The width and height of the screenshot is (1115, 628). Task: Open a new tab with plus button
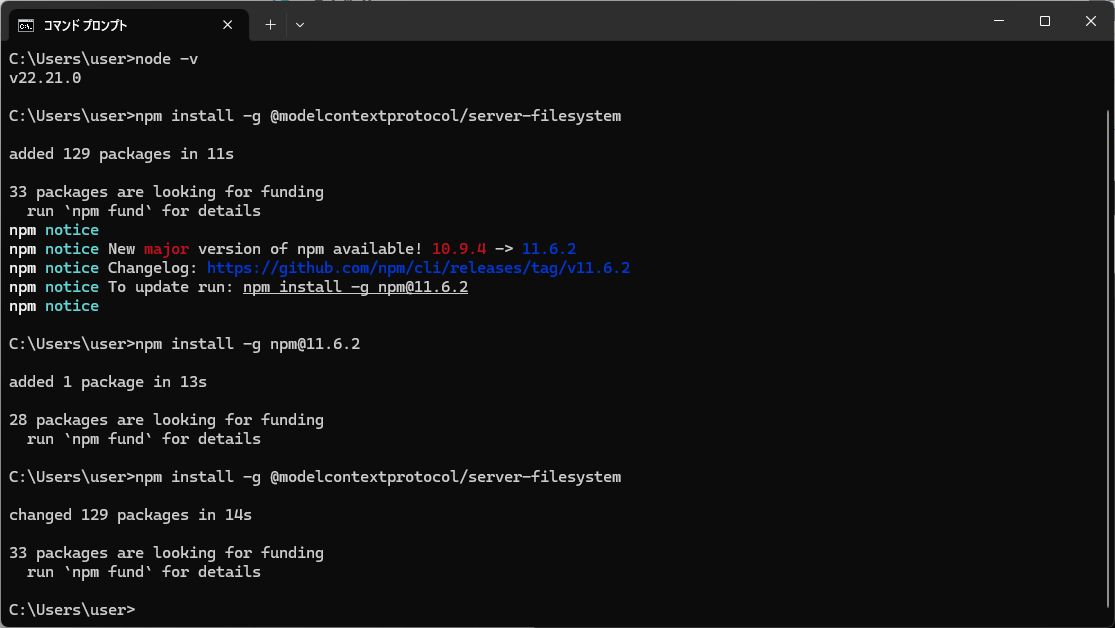click(270, 25)
